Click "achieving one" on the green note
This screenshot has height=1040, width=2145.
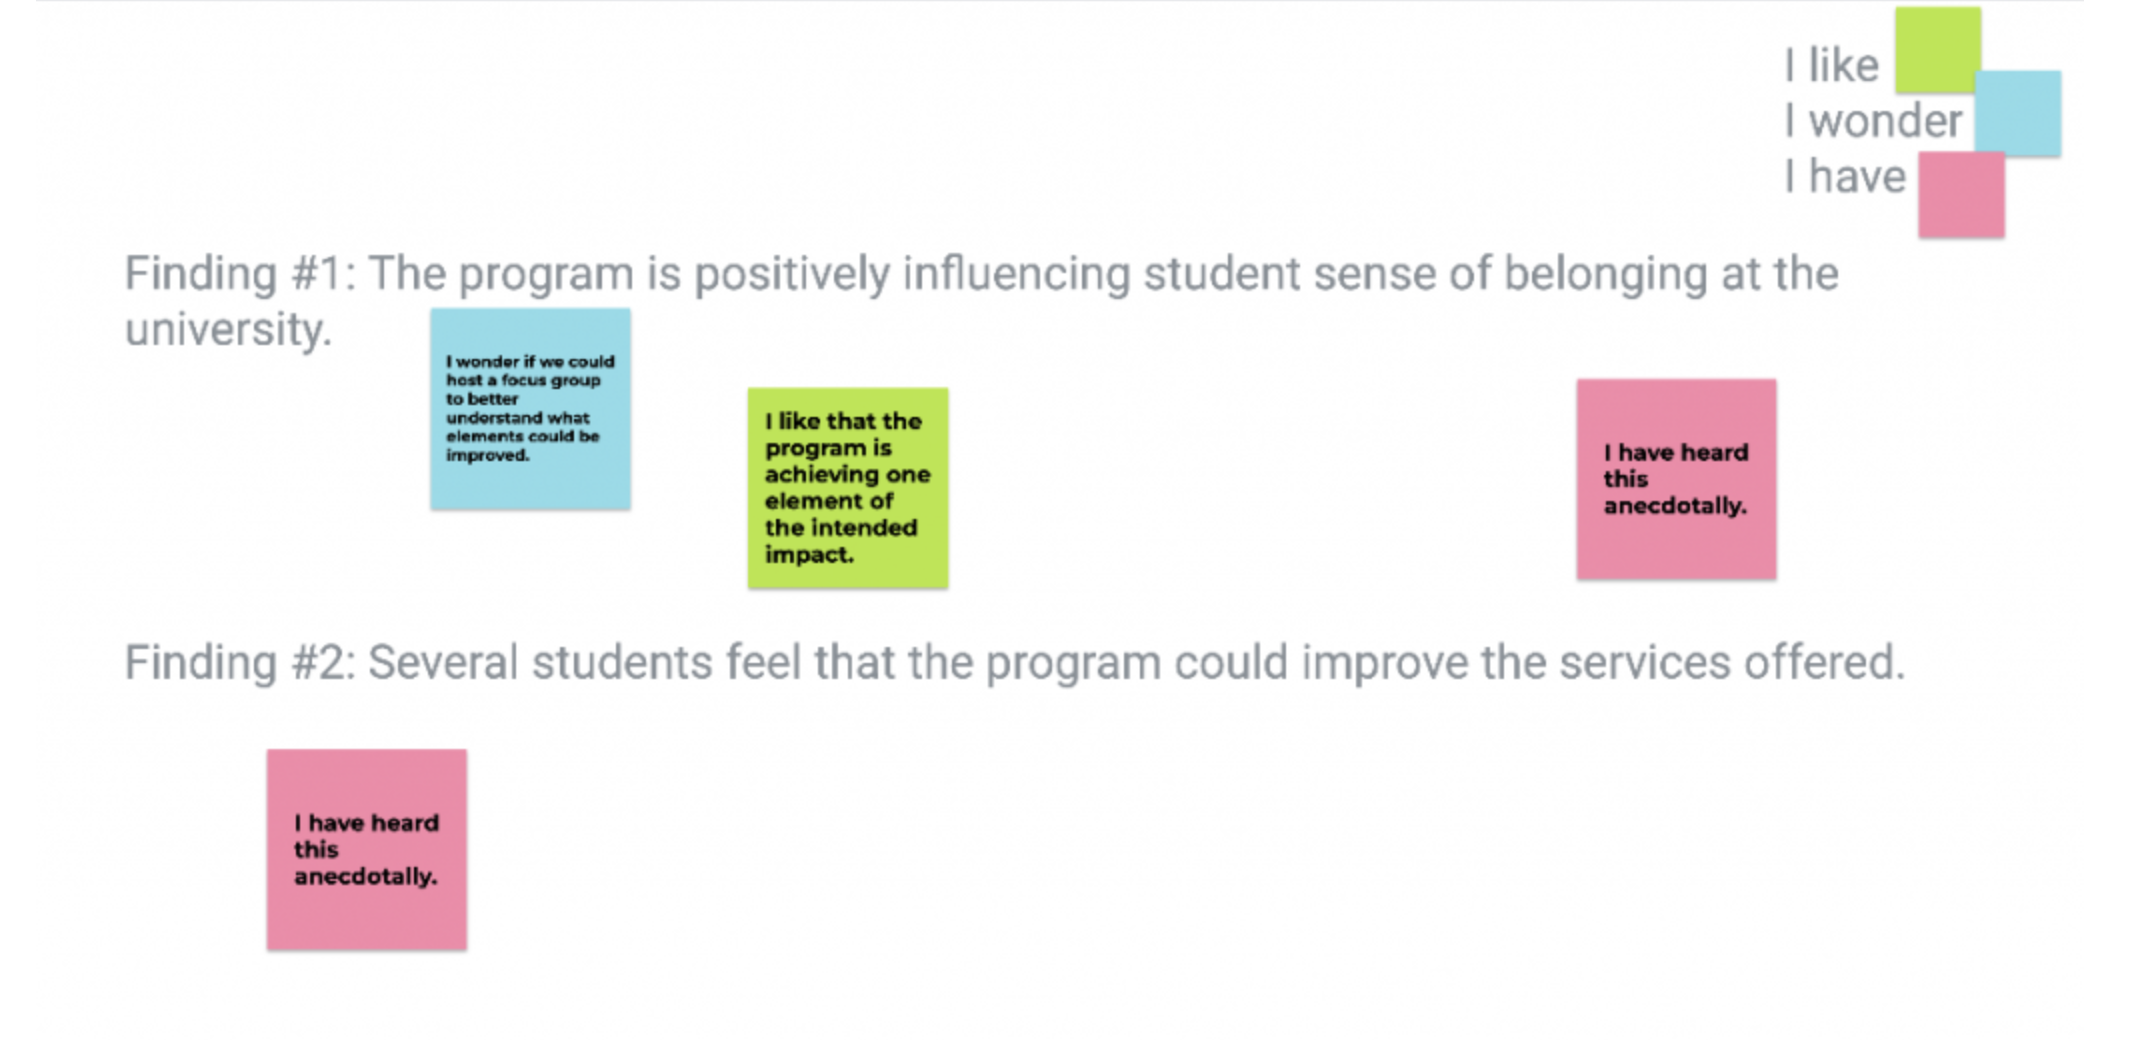tap(847, 474)
